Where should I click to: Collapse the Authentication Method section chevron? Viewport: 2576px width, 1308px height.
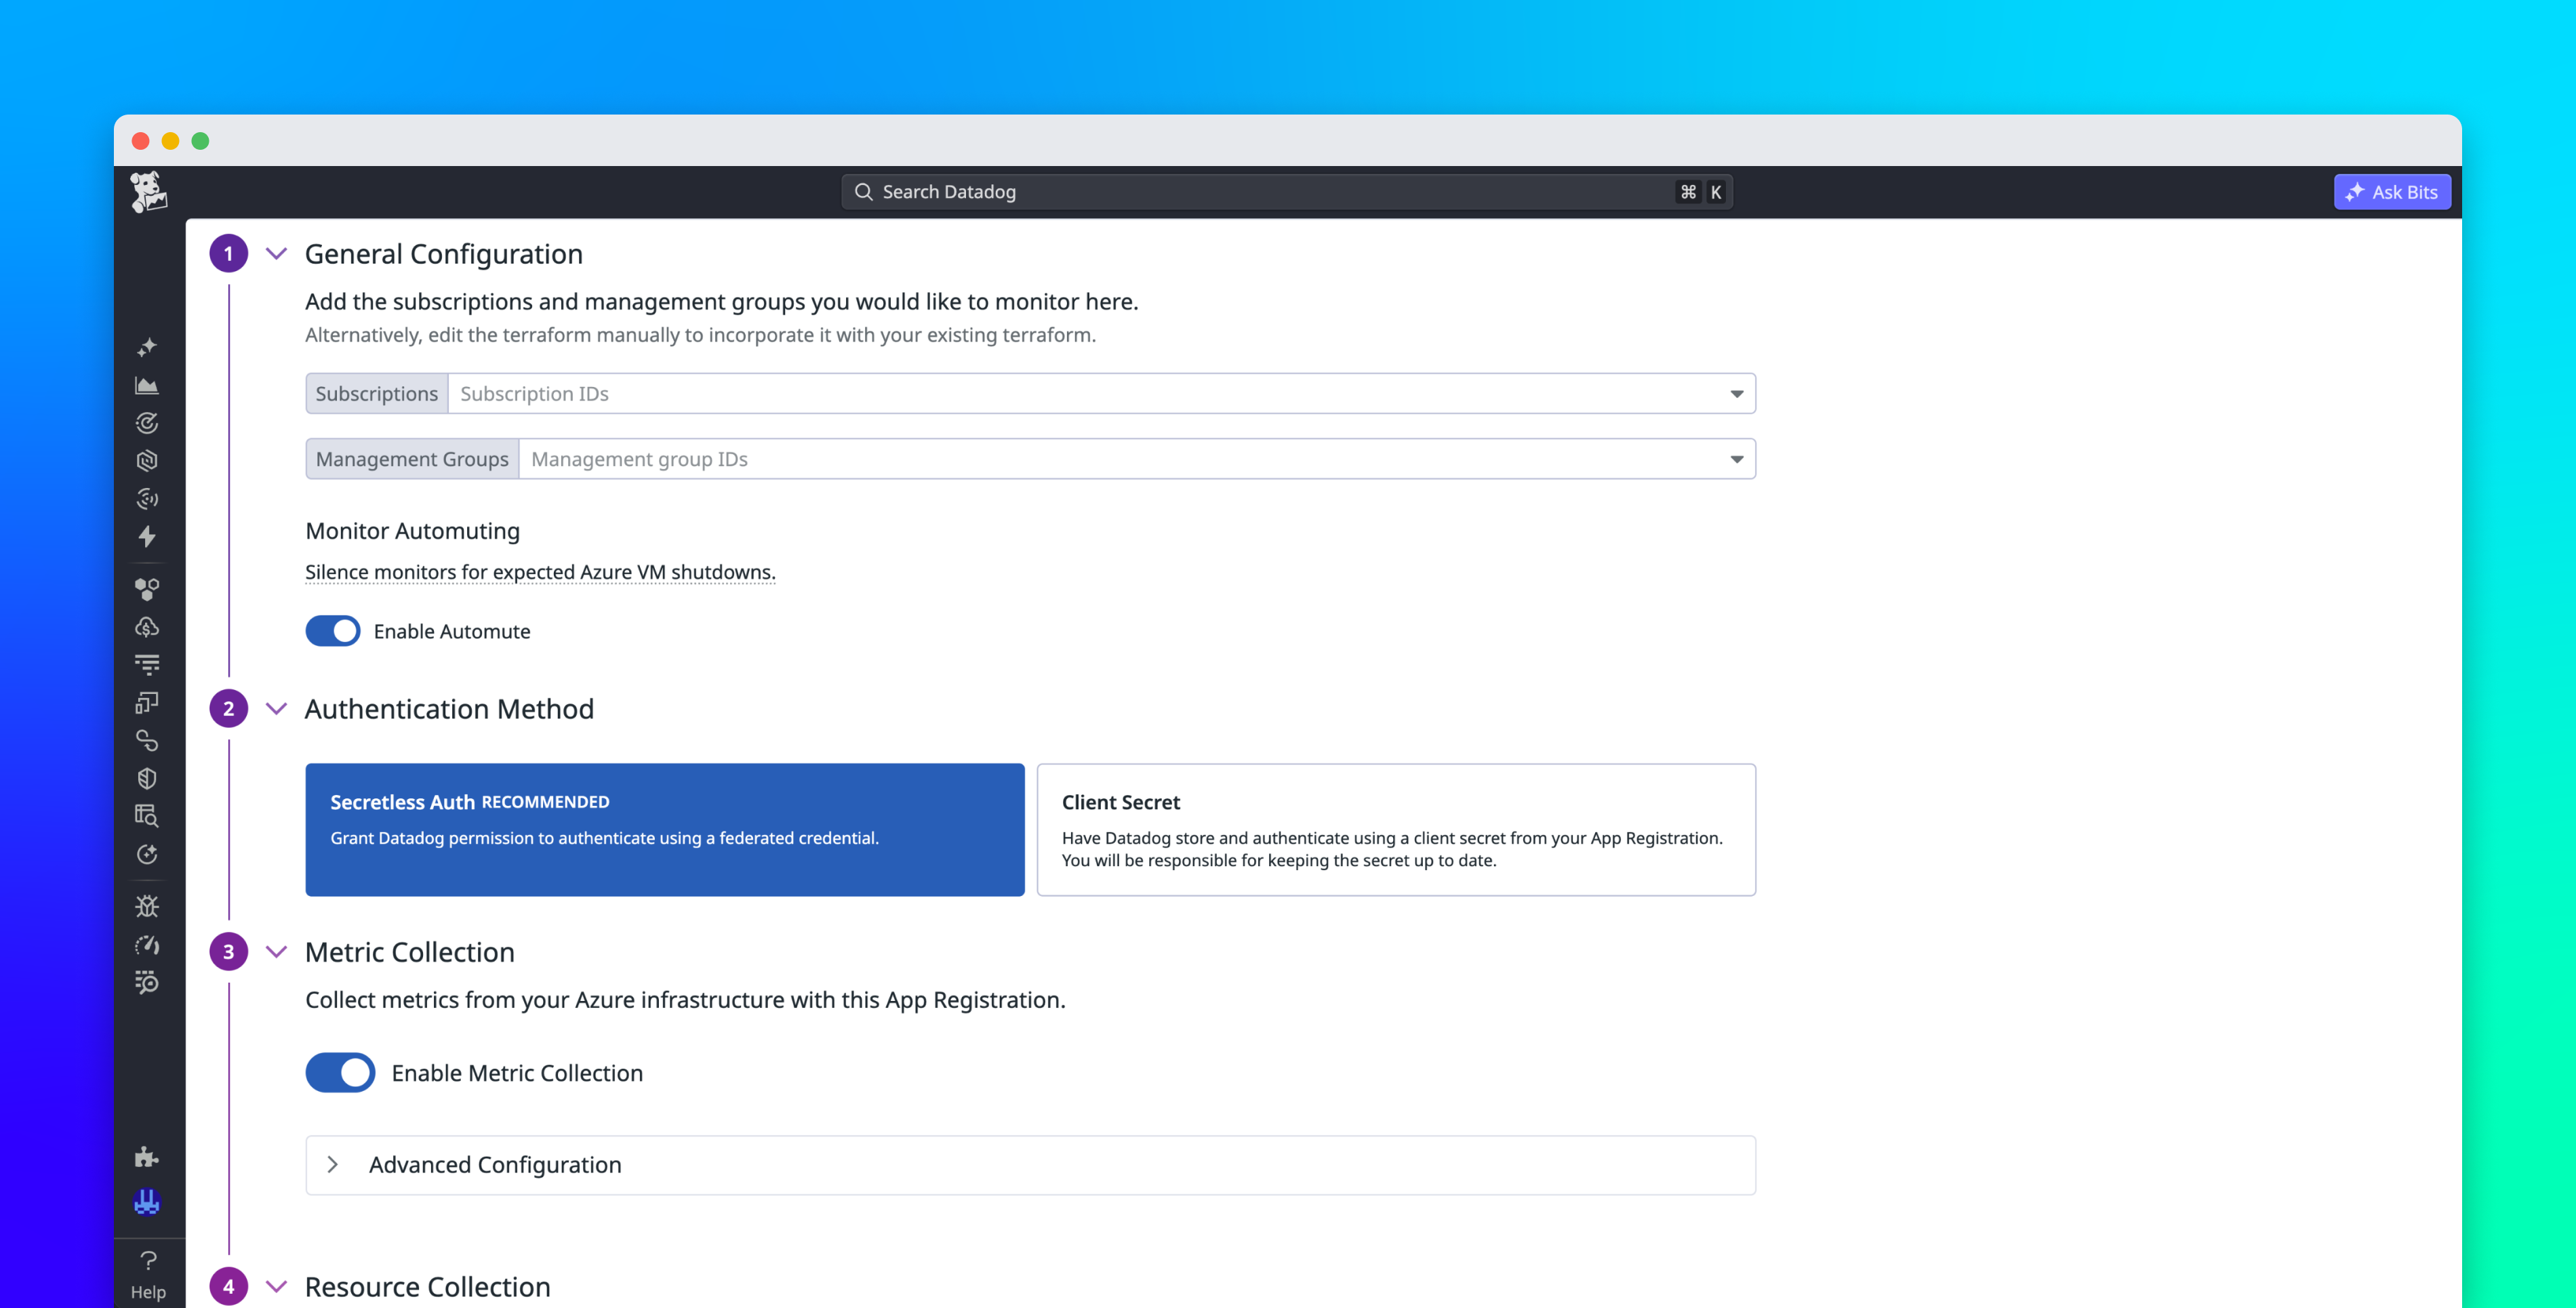pos(277,709)
